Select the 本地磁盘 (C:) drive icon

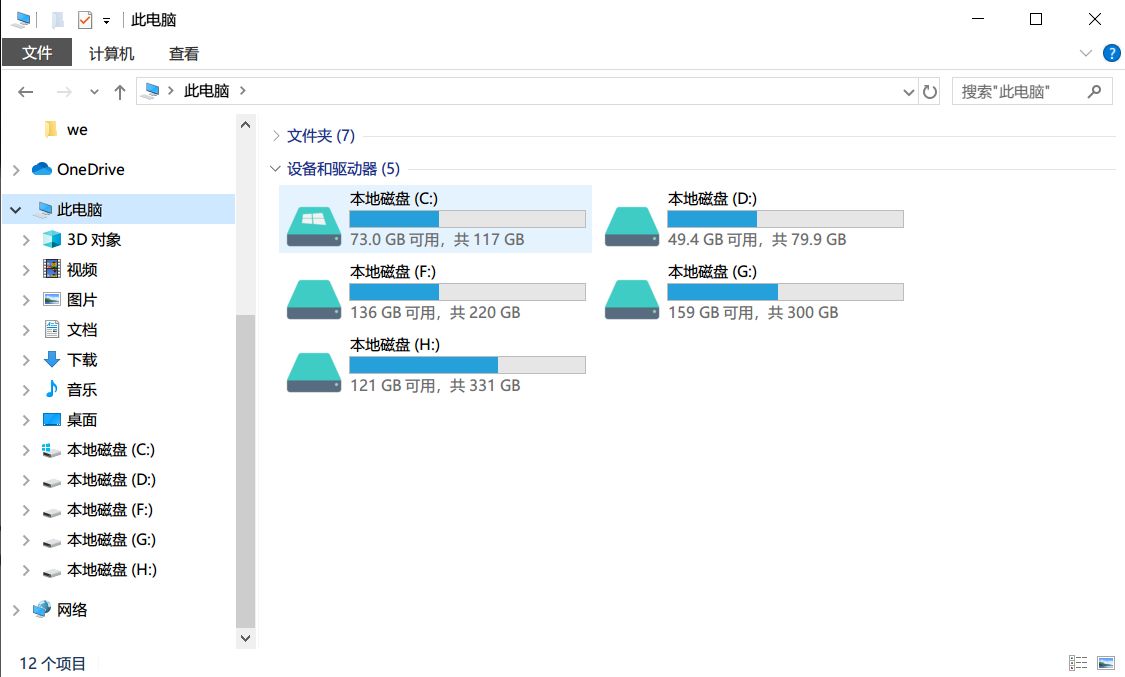(314, 226)
